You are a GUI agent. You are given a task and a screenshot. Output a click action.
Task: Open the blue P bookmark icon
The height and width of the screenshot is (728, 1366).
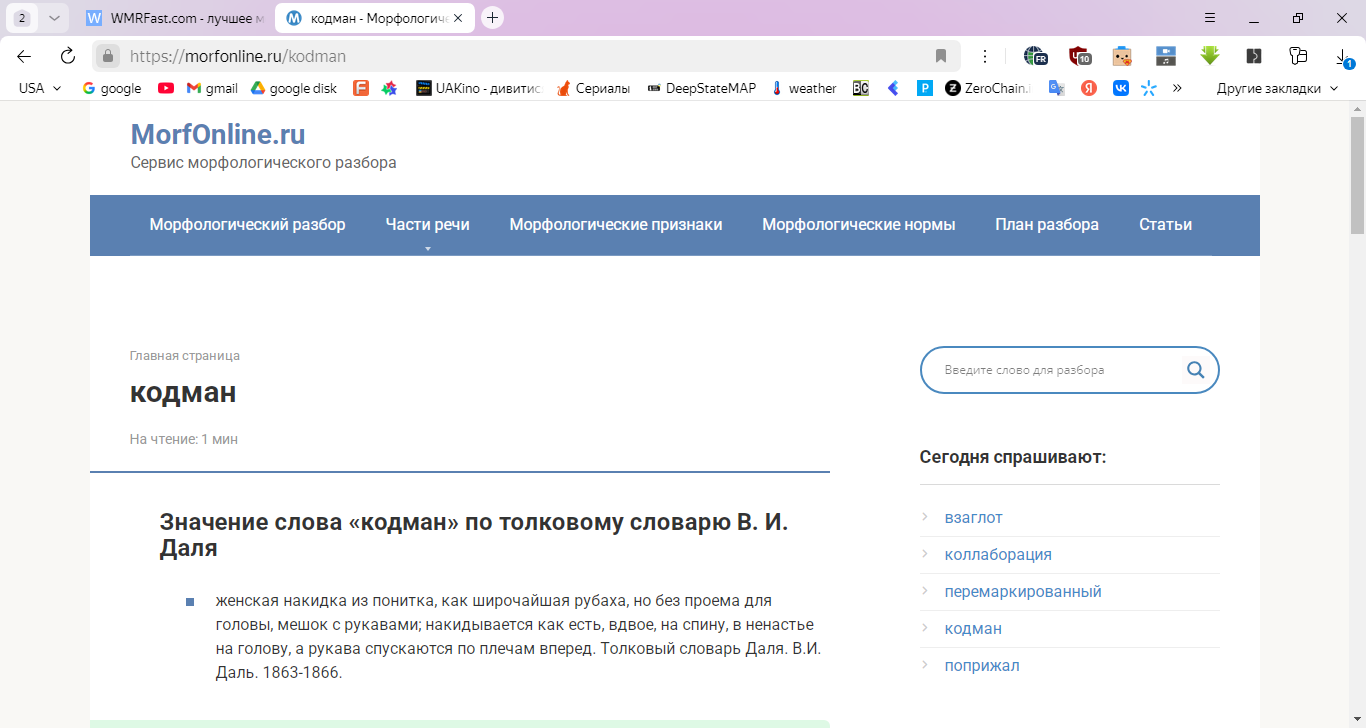(925, 88)
